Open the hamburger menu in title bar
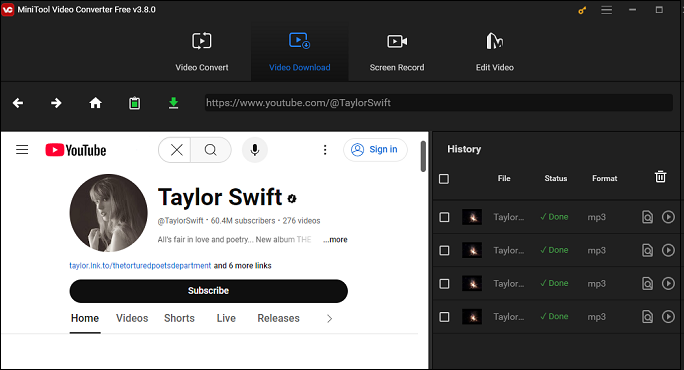The image size is (684, 370). (x=606, y=10)
